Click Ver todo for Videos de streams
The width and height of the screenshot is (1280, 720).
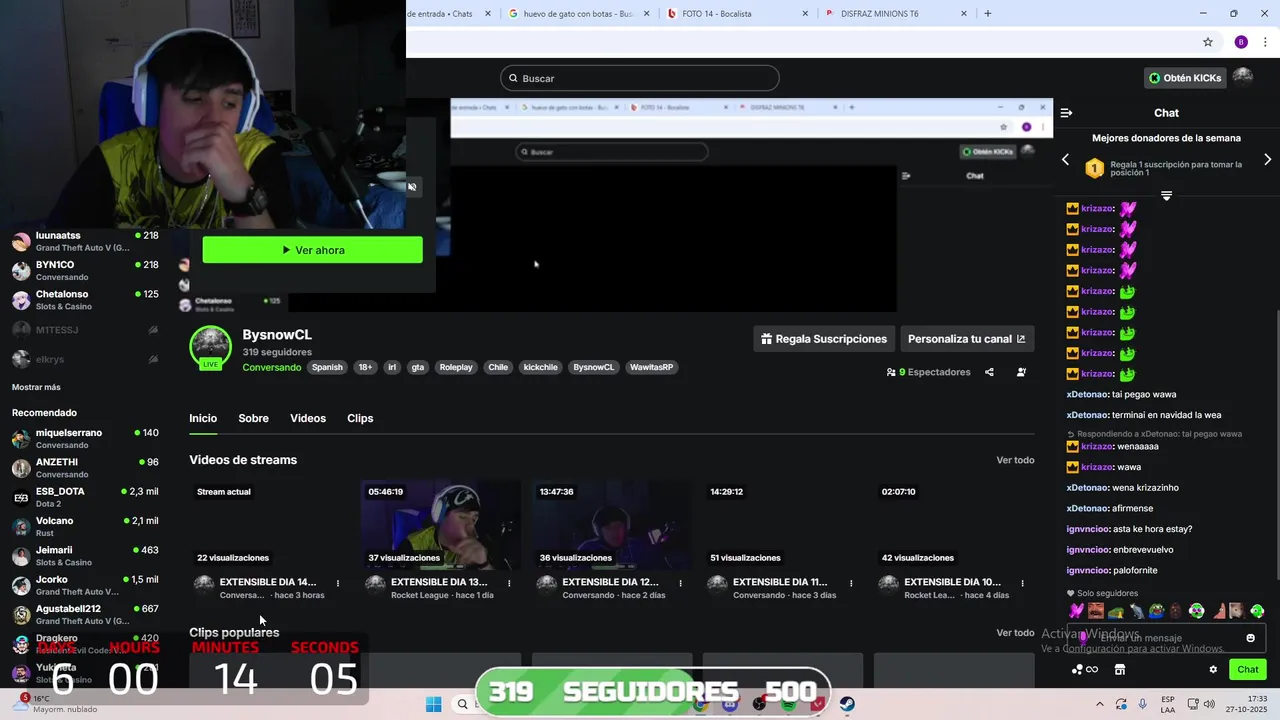click(x=1015, y=460)
